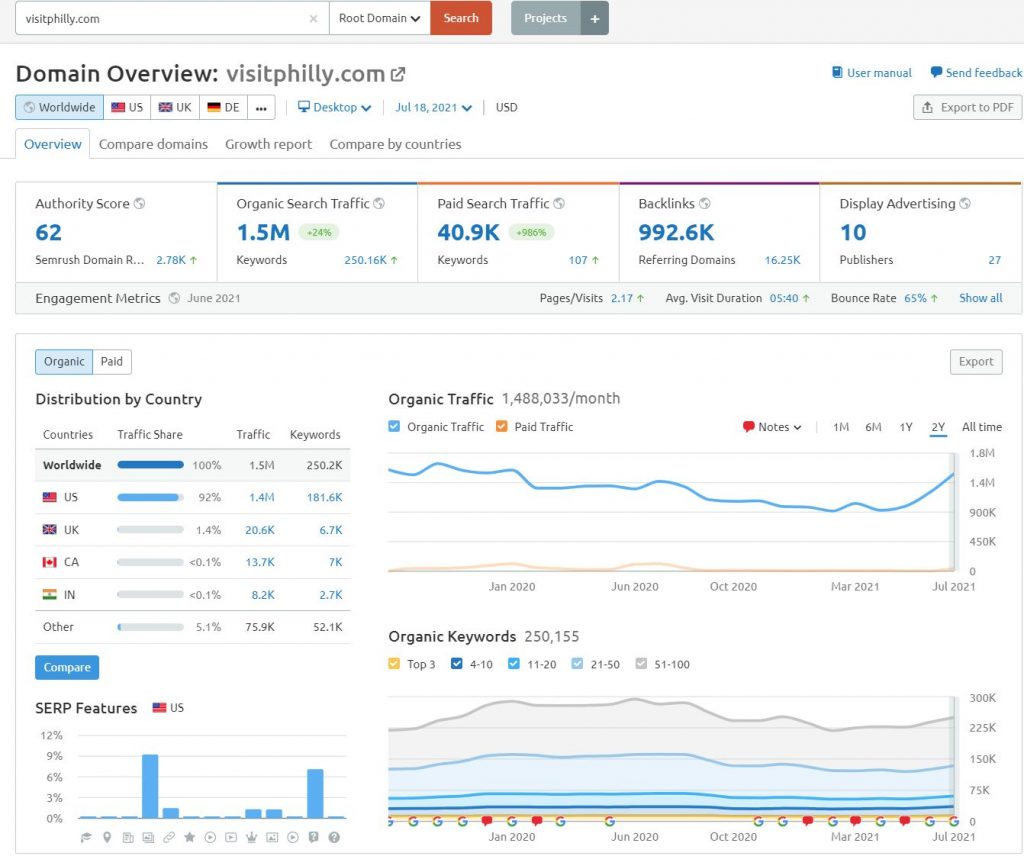The width and height of the screenshot is (1024, 856).
Task: Open the Root Domain dropdown
Action: [x=379, y=18]
